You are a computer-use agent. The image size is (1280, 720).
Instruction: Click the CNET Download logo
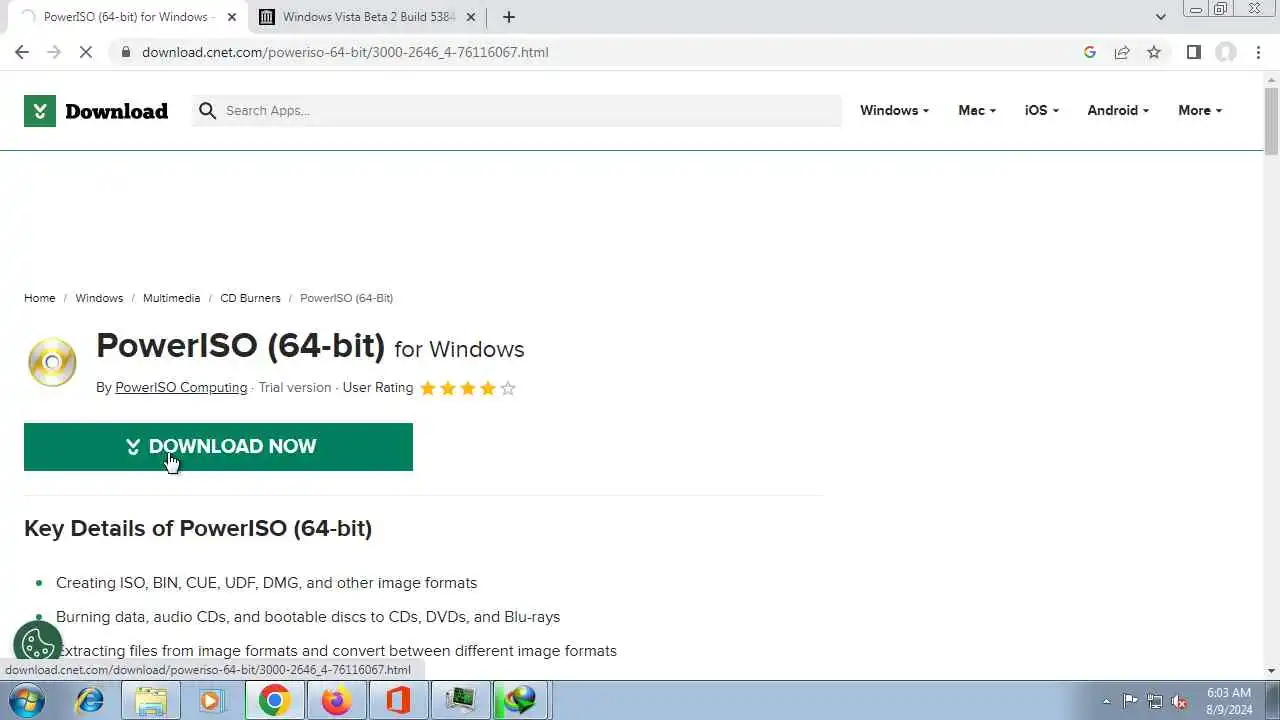96,111
